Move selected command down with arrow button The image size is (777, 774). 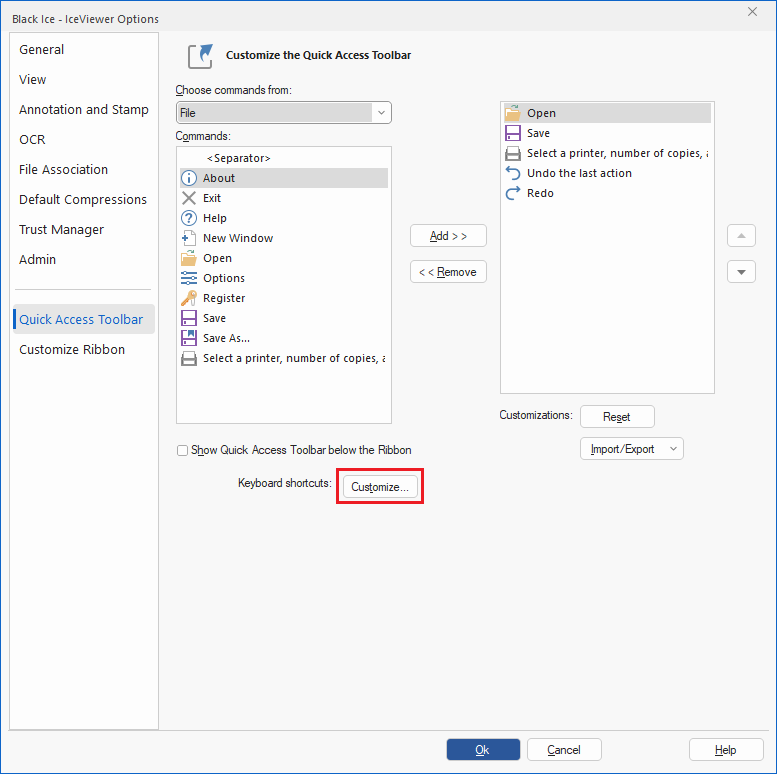[741, 272]
